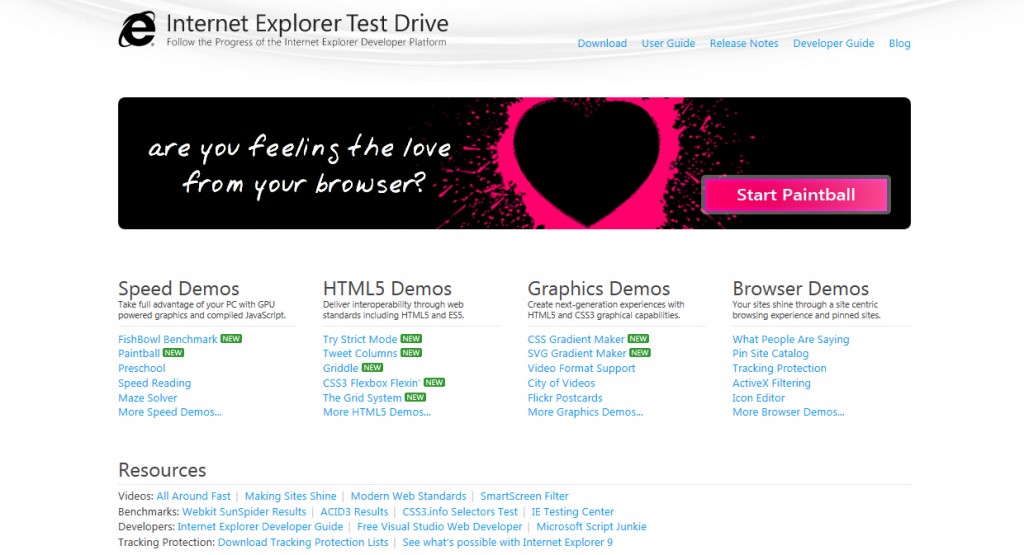View More Graphics Demos

pos(585,412)
